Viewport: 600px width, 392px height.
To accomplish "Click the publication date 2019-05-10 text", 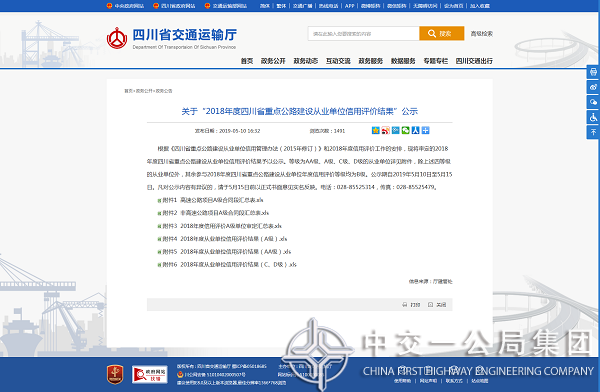I will tap(240, 131).
